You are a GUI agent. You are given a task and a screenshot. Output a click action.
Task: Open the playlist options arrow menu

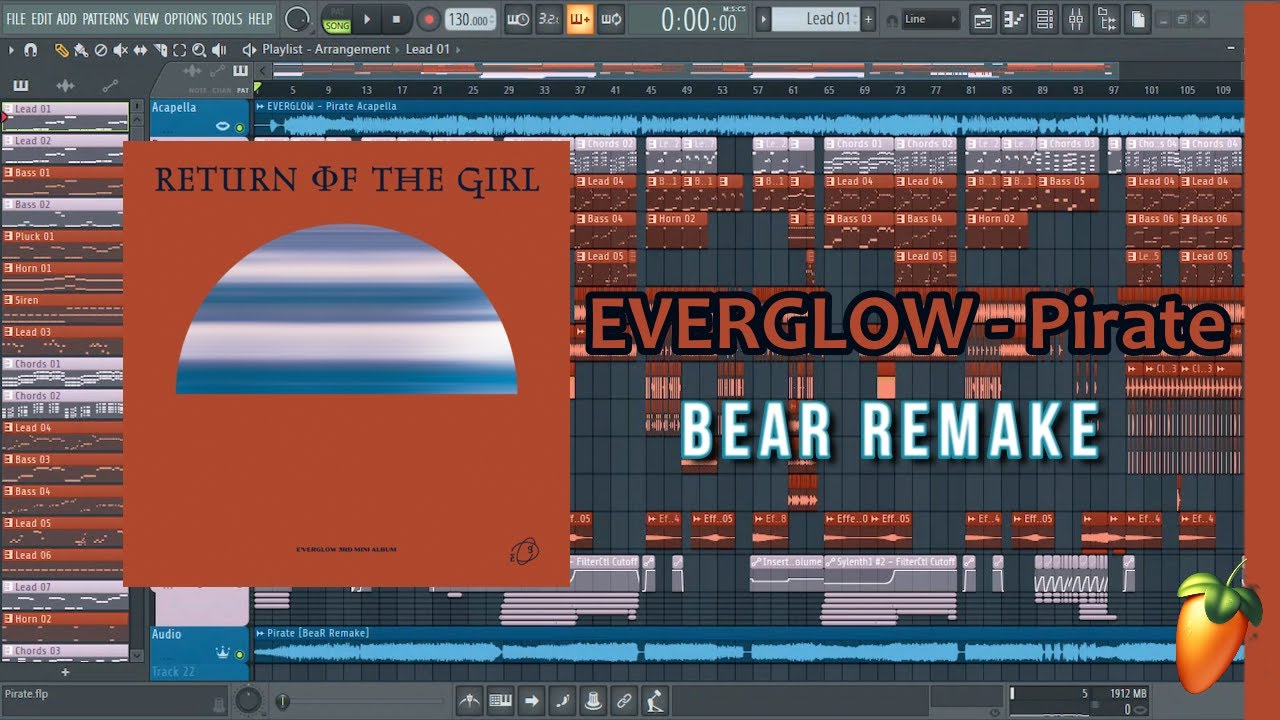(11, 49)
